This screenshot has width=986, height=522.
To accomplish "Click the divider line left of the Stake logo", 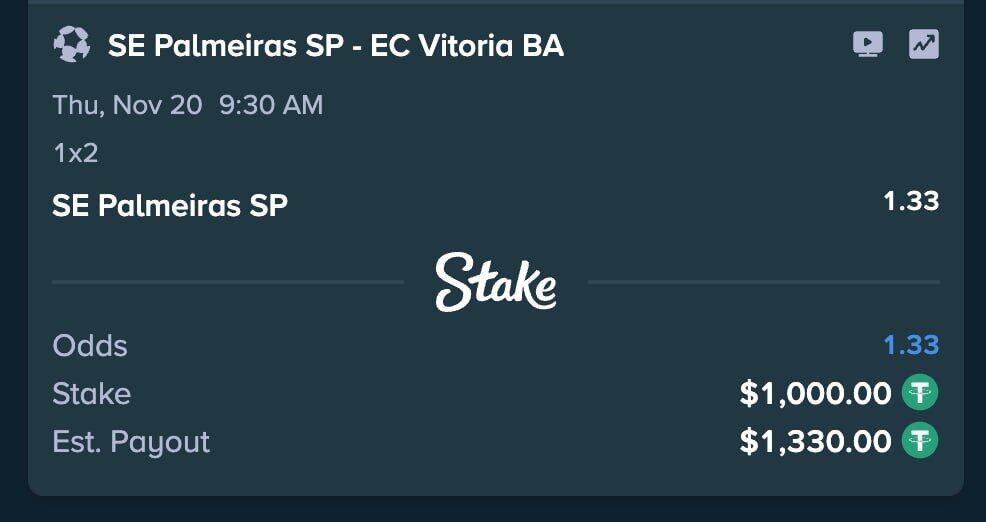I will coord(228,283).
